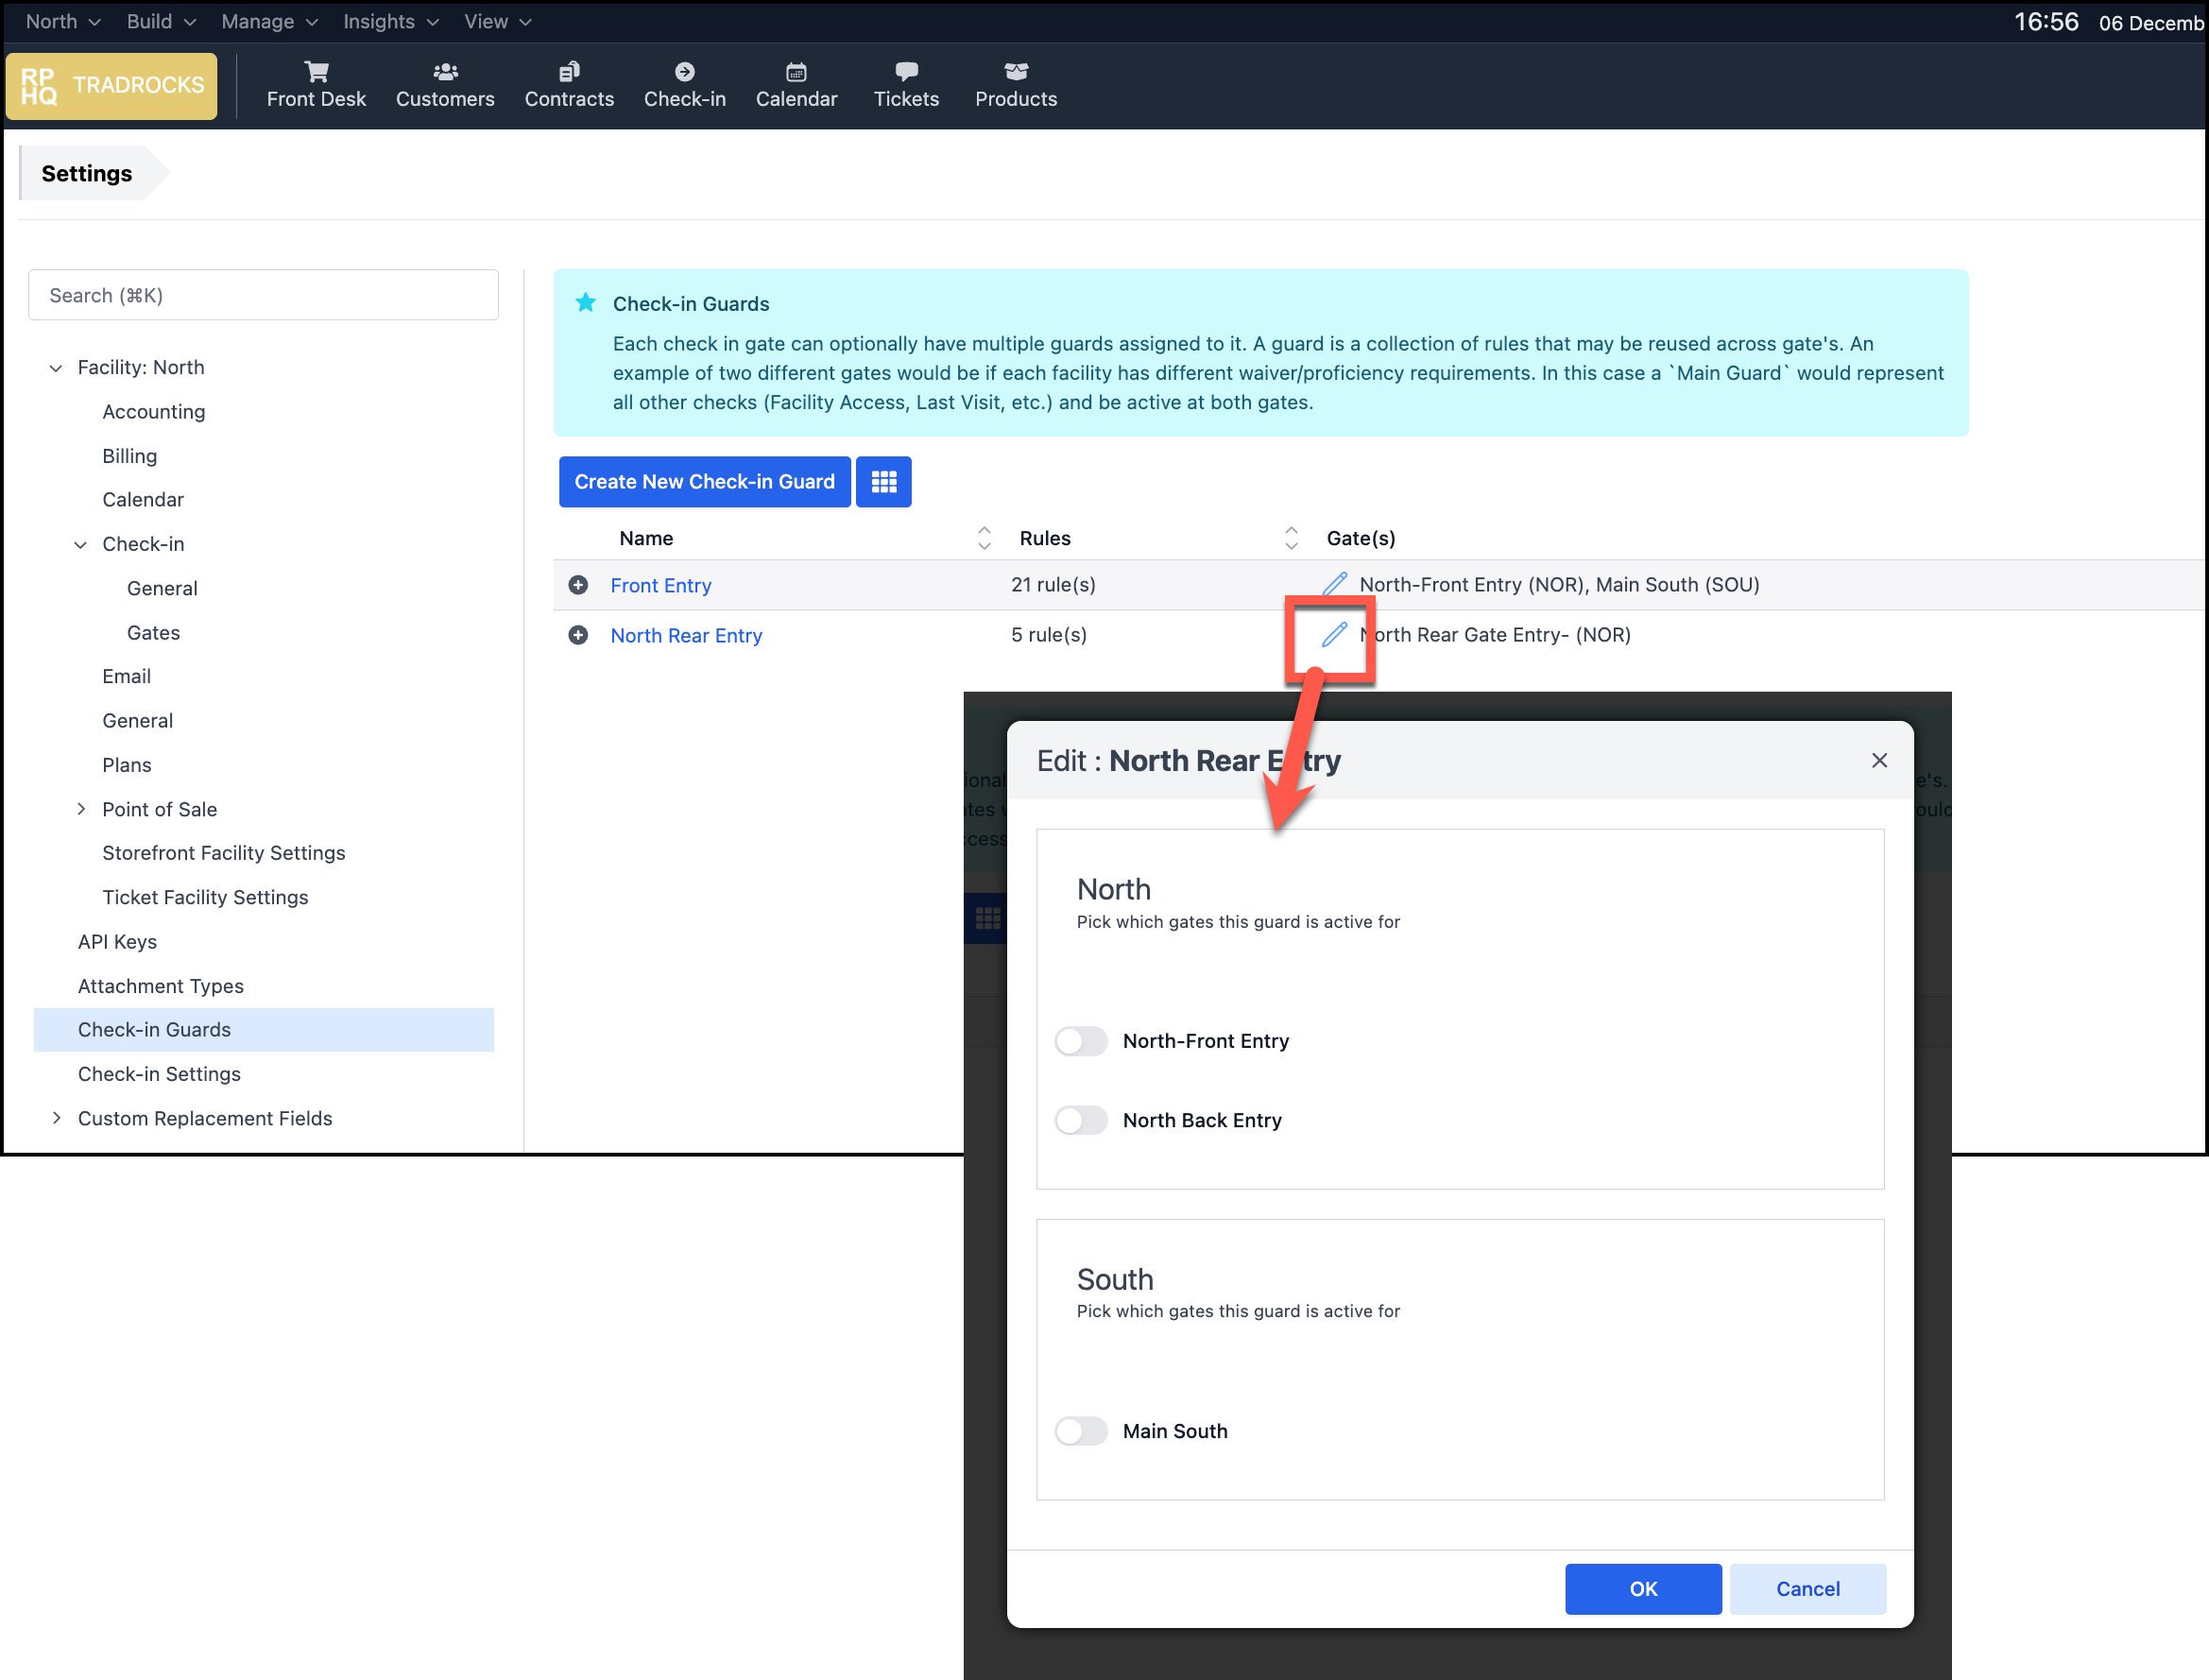Collapse the Check-in settings group
2209x1680 pixels.
(x=81, y=544)
